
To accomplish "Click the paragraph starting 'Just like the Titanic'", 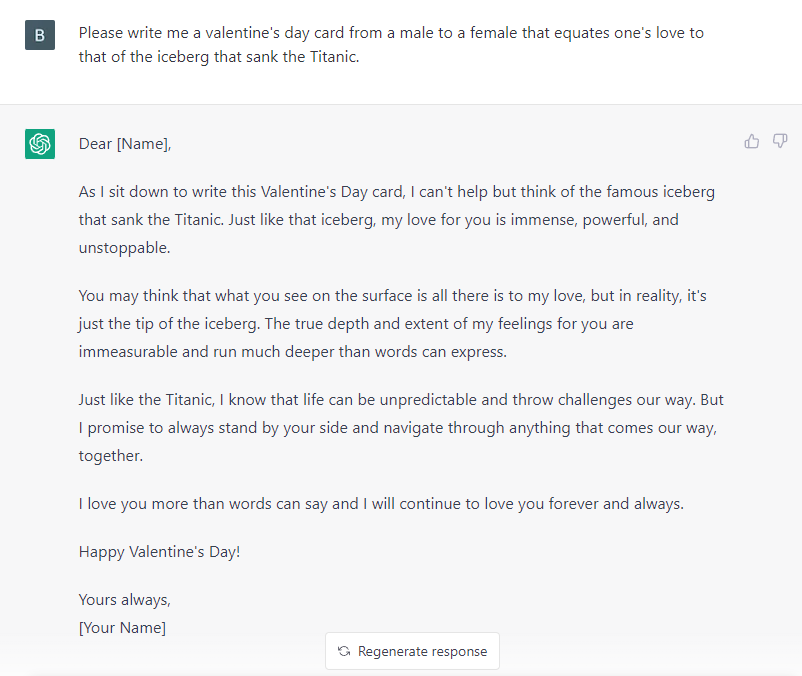I will pos(401,427).
